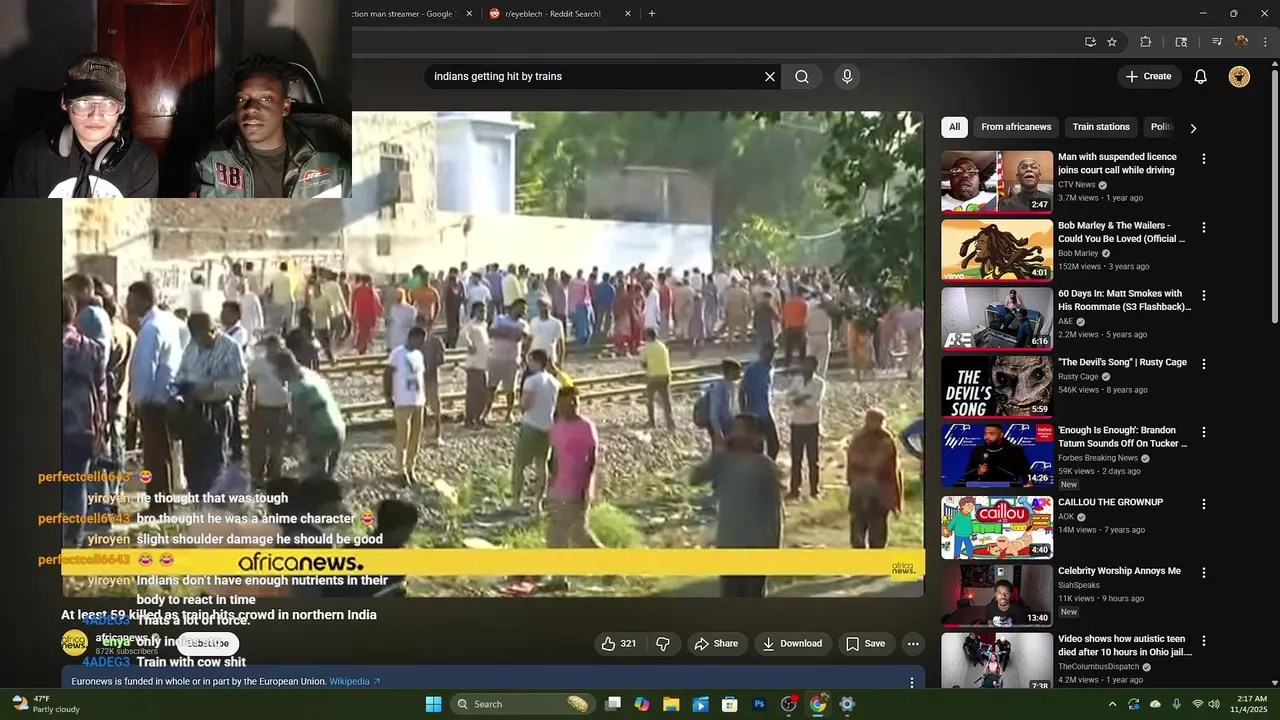Screen dimensions: 1280x720
Task: Open Bob Marley Could You Be Loved thumbnail
Action: click(x=997, y=250)
